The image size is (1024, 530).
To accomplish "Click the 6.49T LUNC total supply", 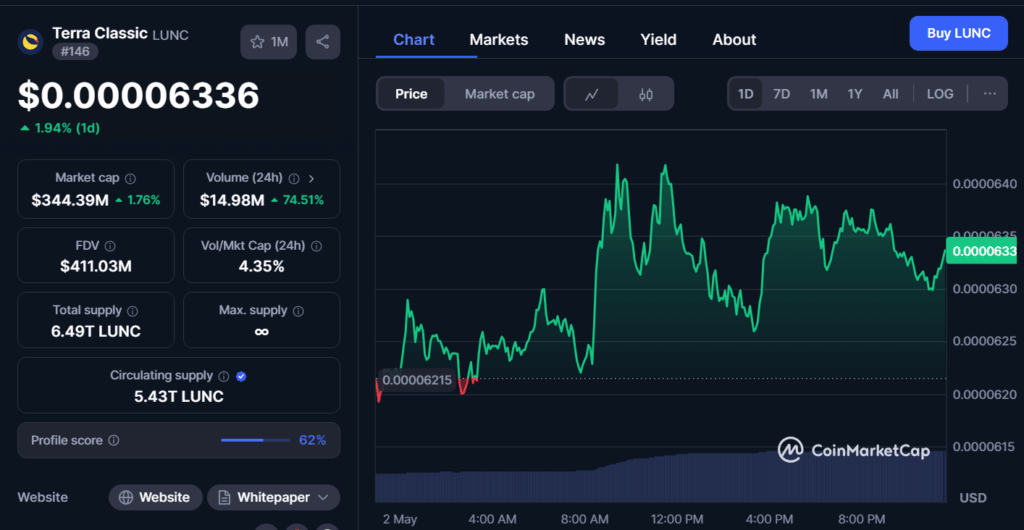I will [95, 332].
